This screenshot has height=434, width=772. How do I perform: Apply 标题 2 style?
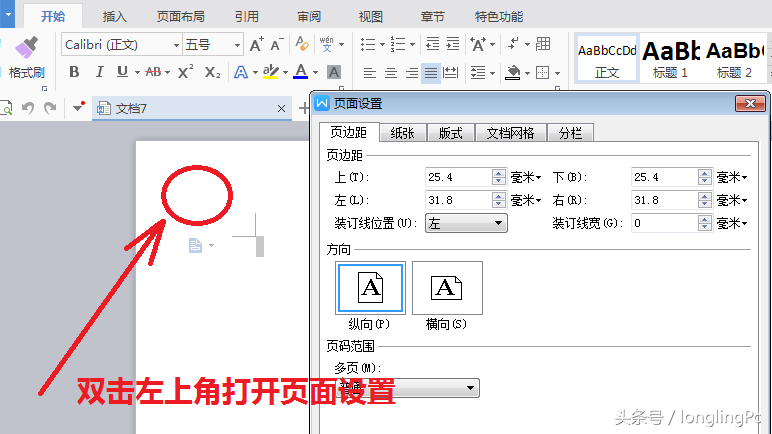point(734,59)
